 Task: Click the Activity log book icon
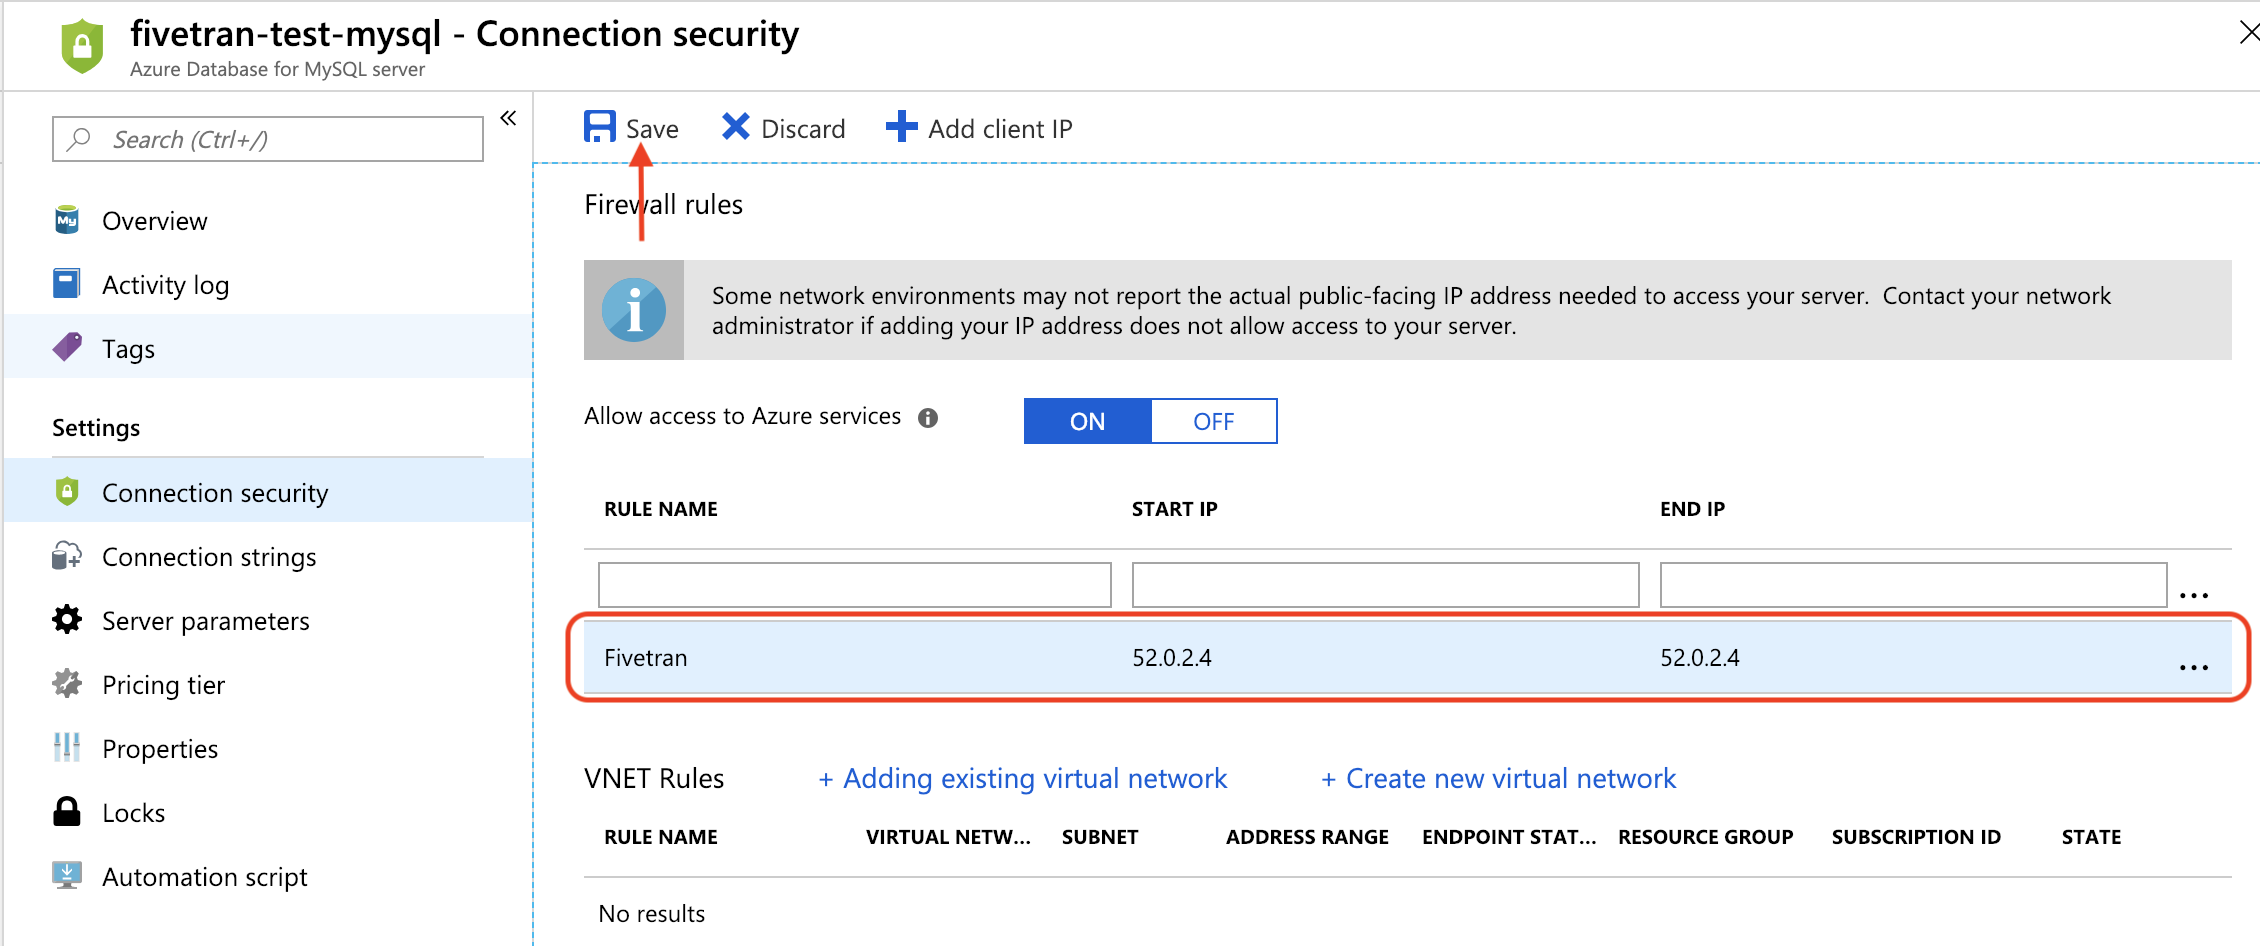[66, 284]
